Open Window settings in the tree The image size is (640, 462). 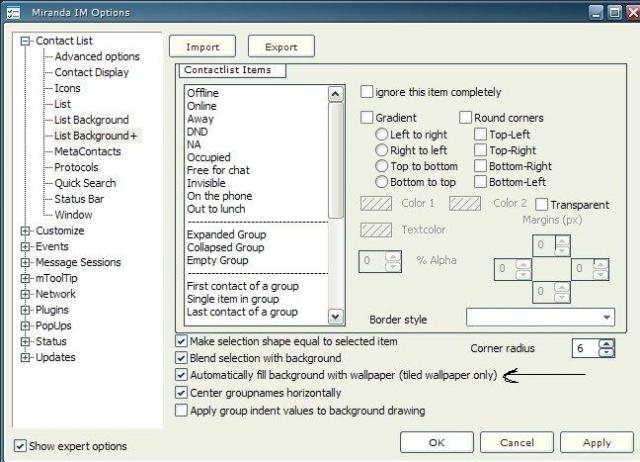pos(73,215)
